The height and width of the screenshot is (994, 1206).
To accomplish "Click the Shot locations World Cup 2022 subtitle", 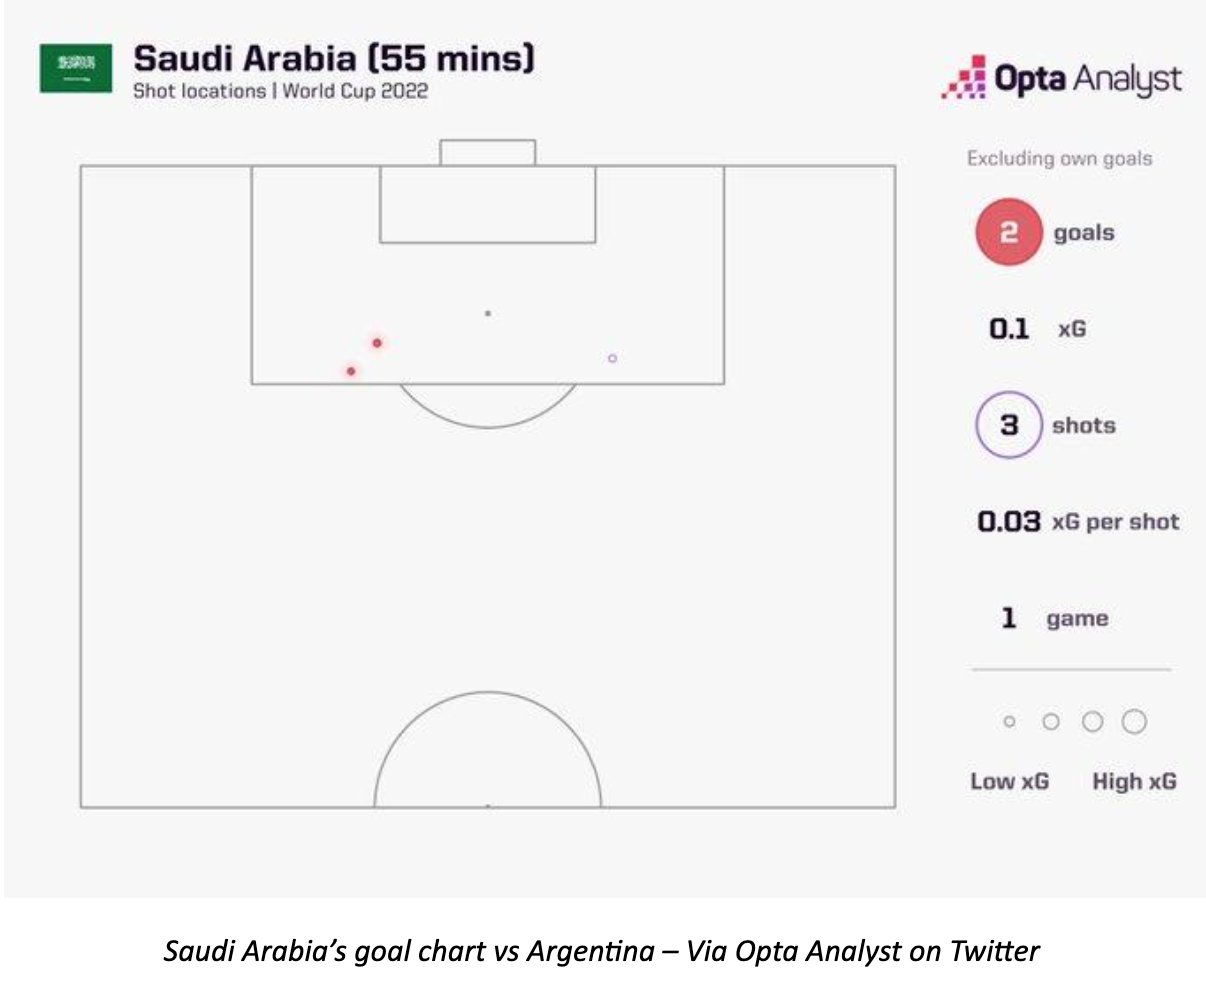I will pyautogui.click(x=281, y=91).
